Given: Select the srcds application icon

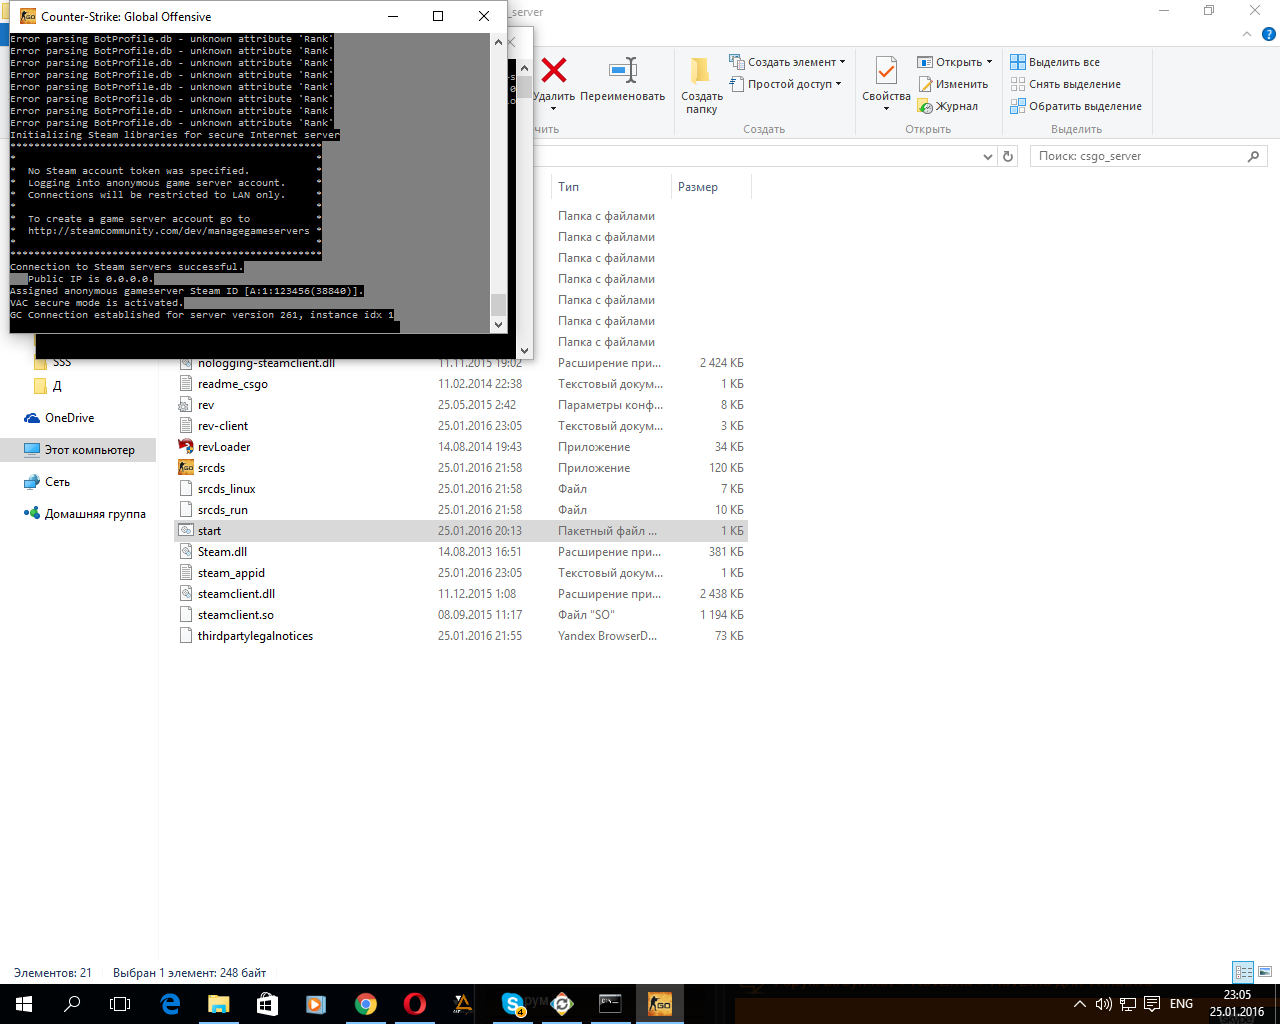Looking at the screenshot, I should [x=185, y=468].
